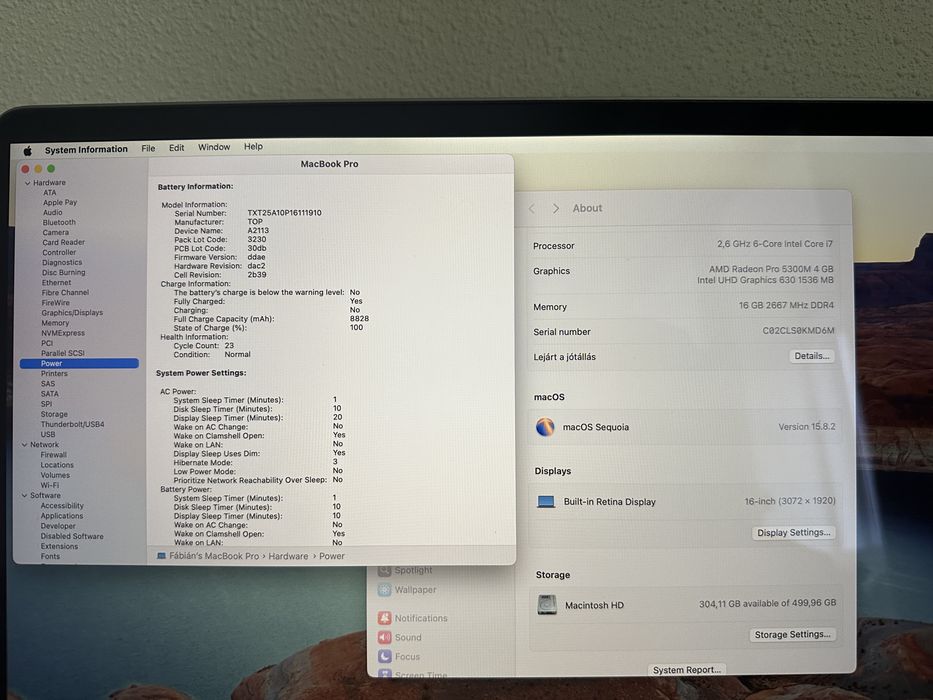This screenshot has width=933, height=700.
Task: Go forward in the About settings window
Action: 555,208
